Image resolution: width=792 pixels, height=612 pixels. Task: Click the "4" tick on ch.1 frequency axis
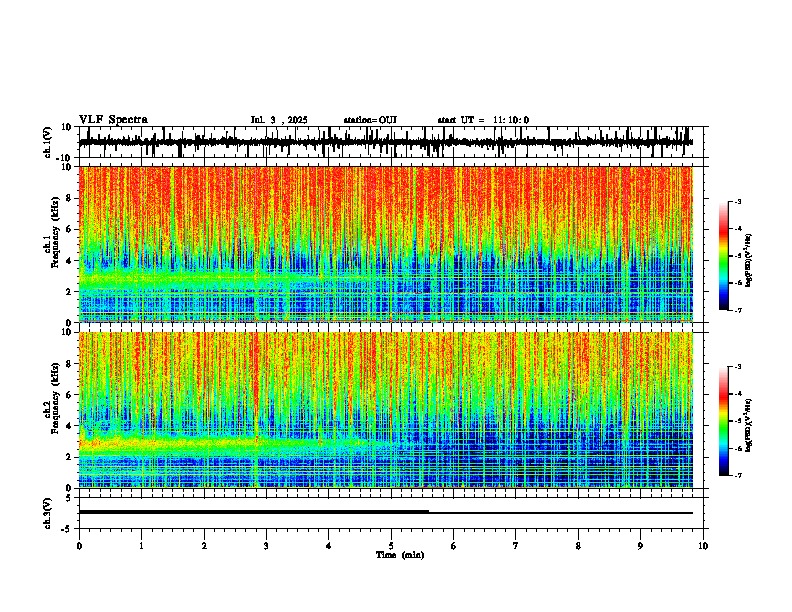(69, 261)
